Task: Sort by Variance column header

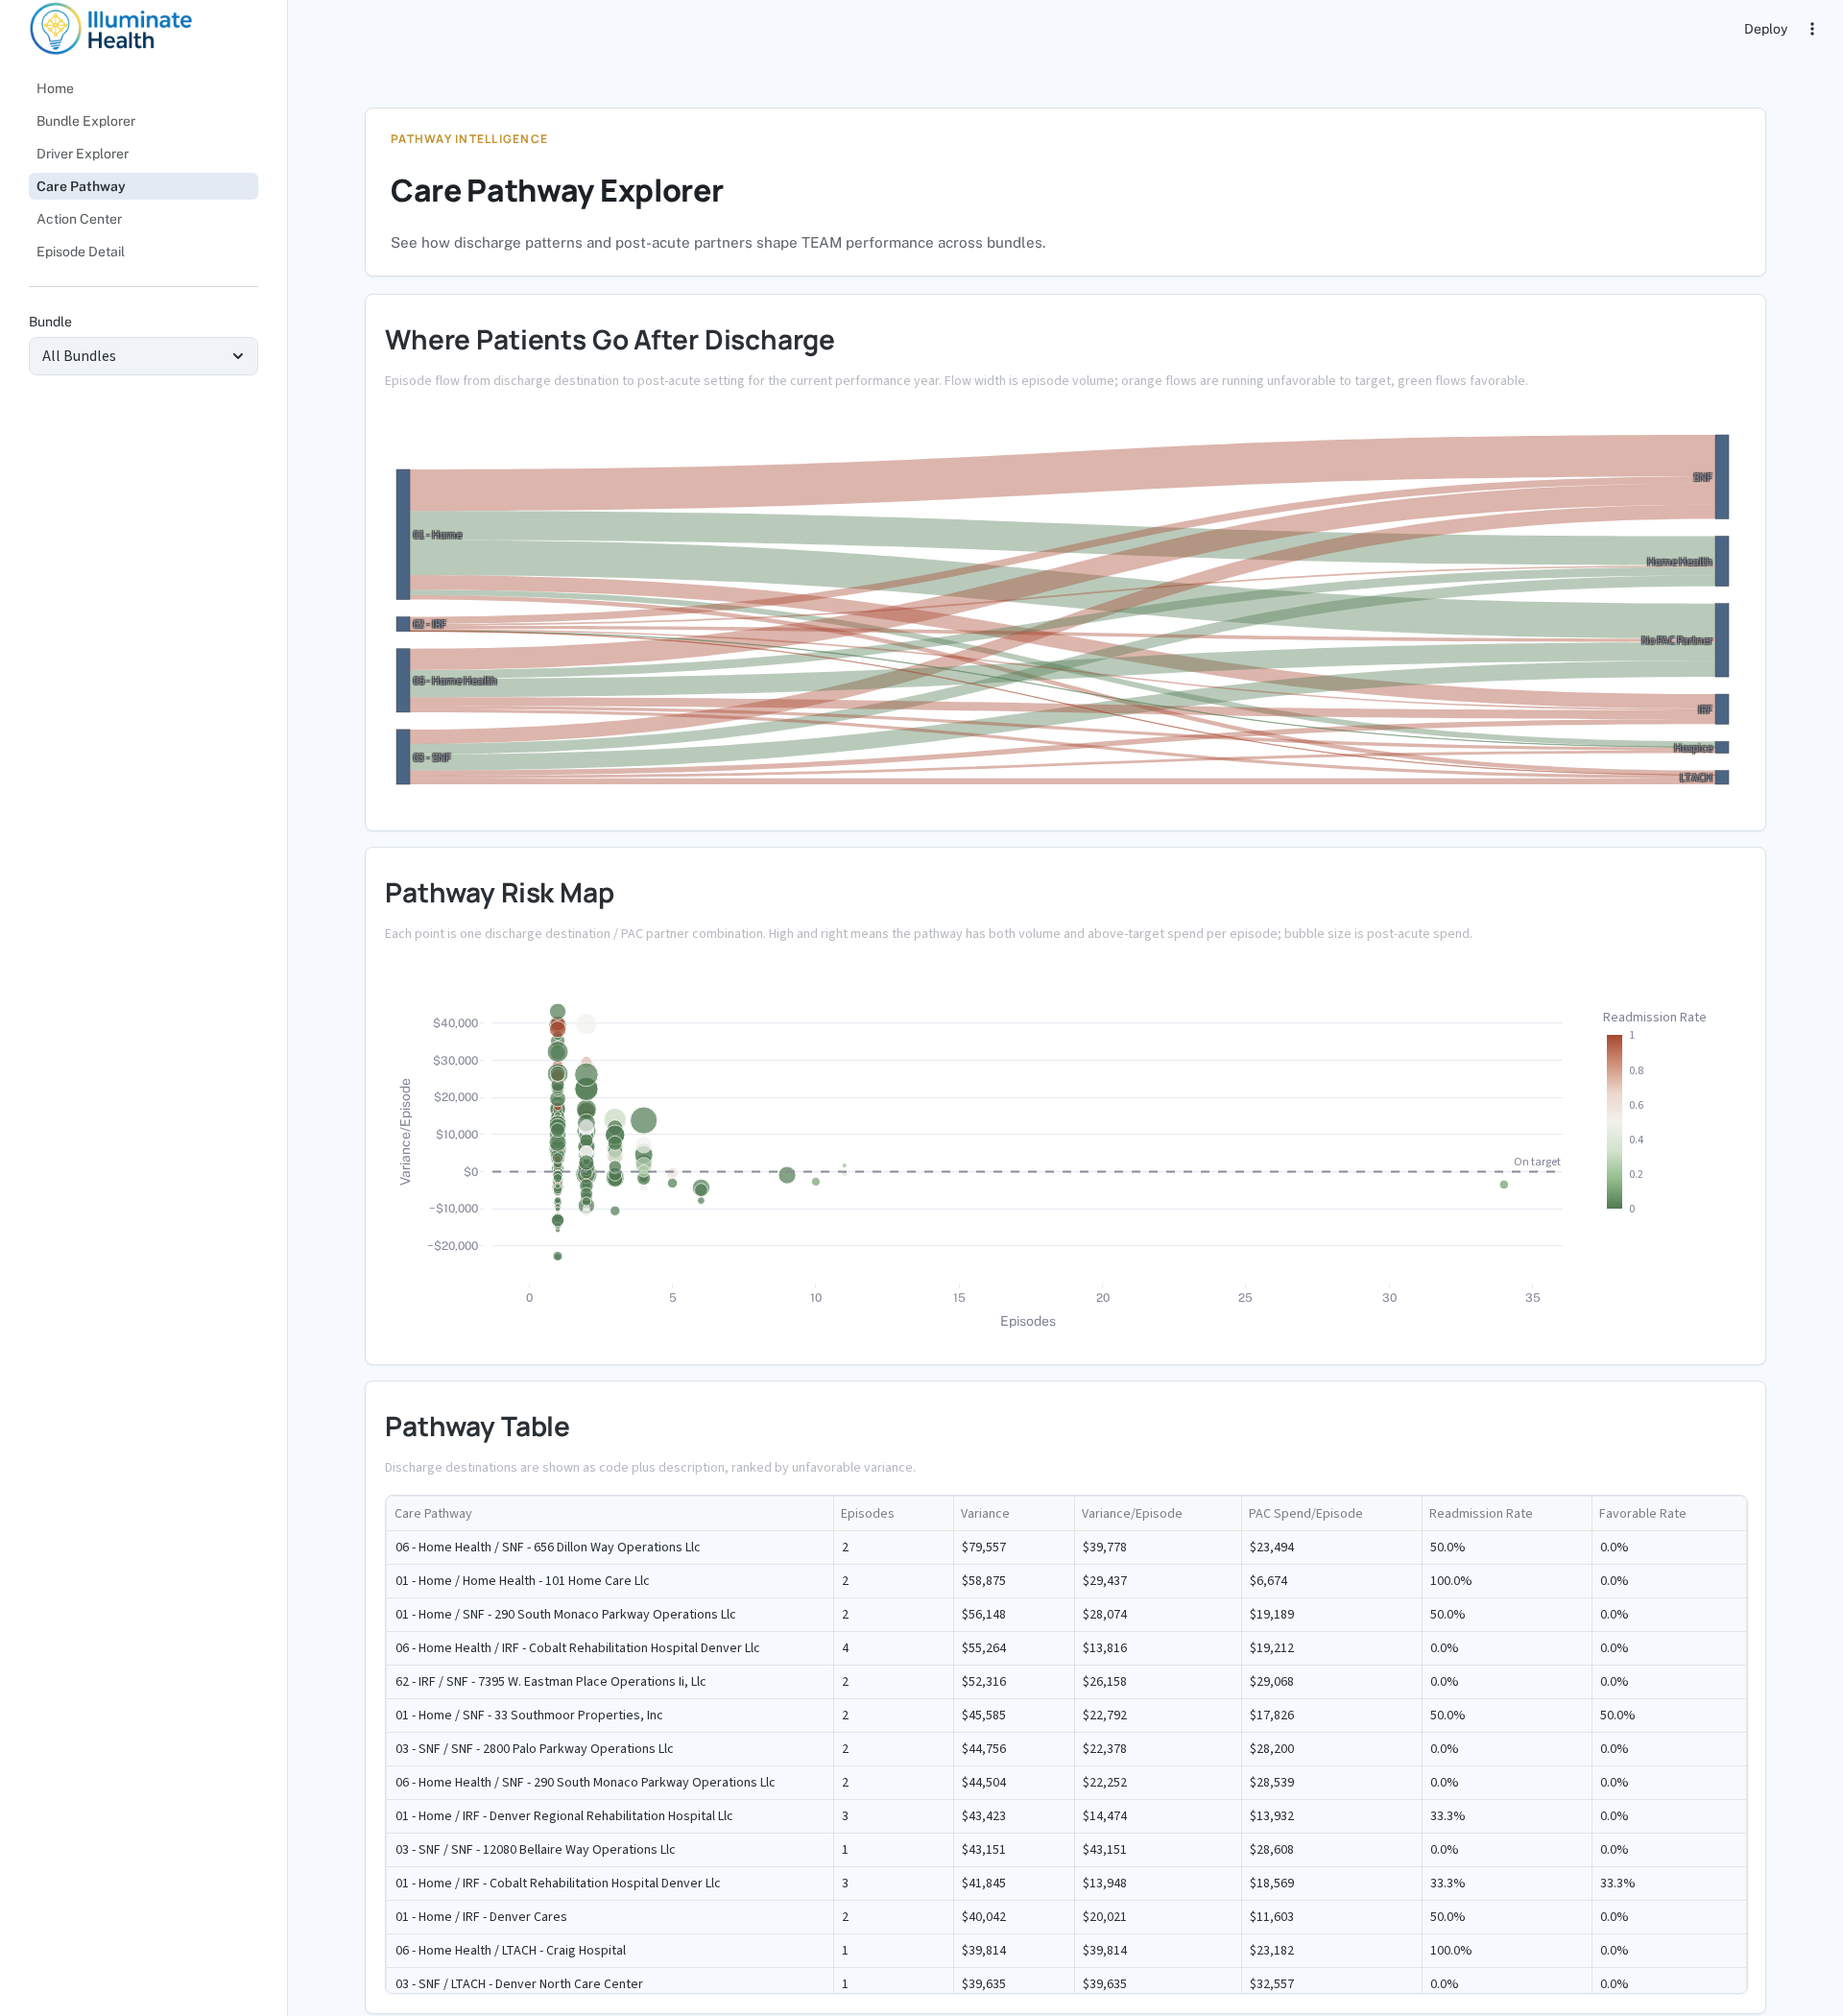Action: point(1013,1513)
